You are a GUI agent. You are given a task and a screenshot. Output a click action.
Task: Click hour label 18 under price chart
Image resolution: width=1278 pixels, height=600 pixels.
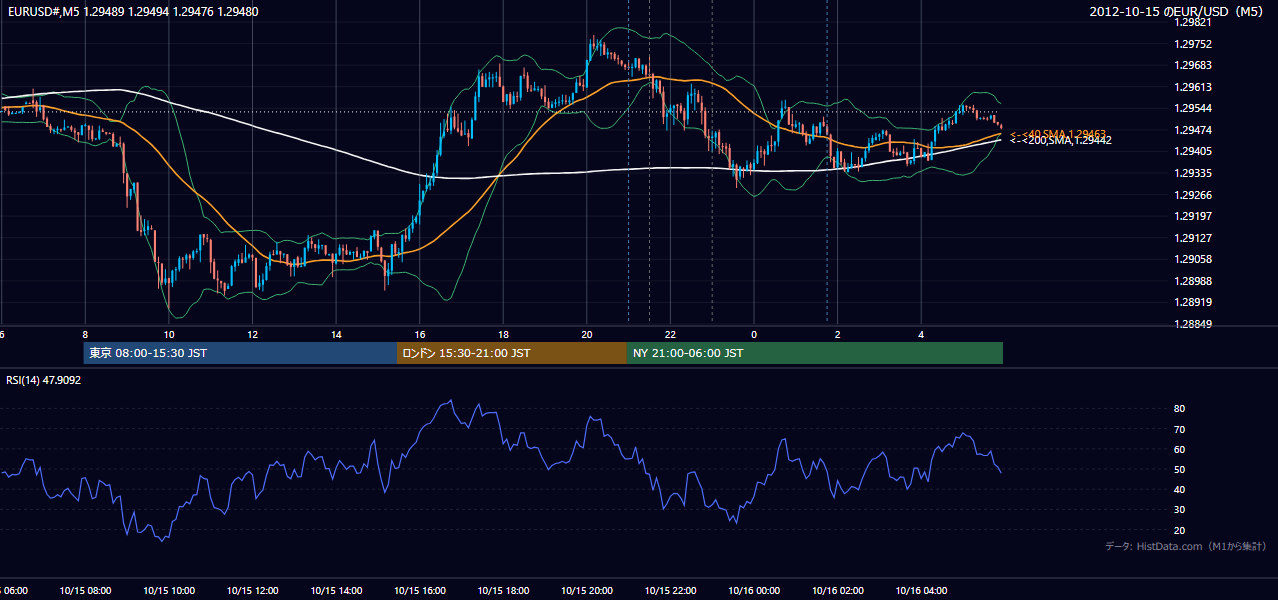click(x=503, y=335)
